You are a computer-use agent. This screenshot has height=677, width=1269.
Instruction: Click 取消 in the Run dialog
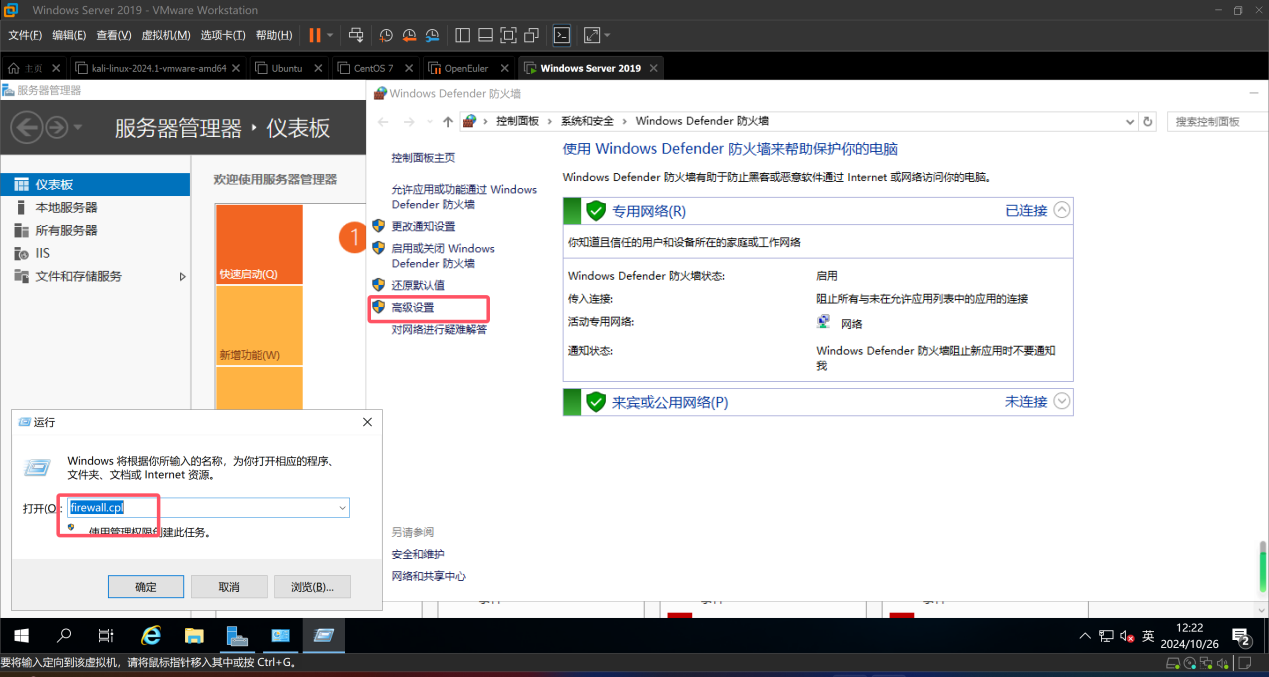(229, 587)
